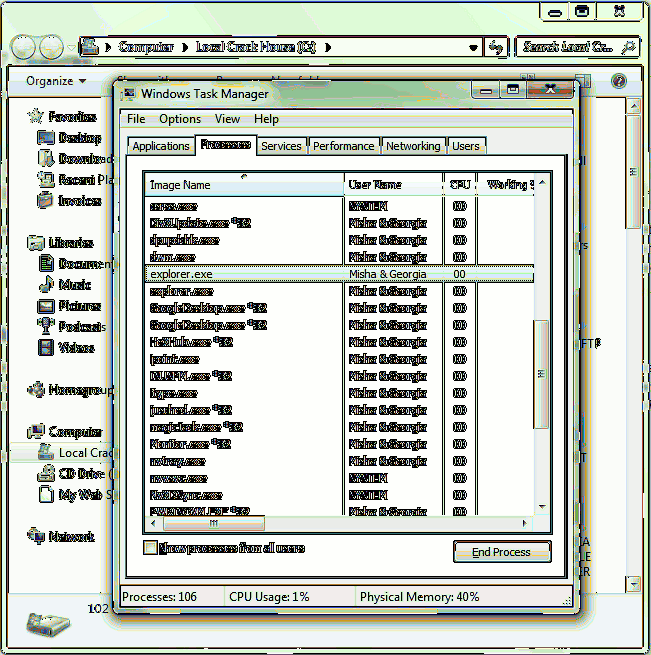This screenshot has height=655, width=651.
Task: Open recent pages dropdown beside Forward button
Action: pos(71,48)
